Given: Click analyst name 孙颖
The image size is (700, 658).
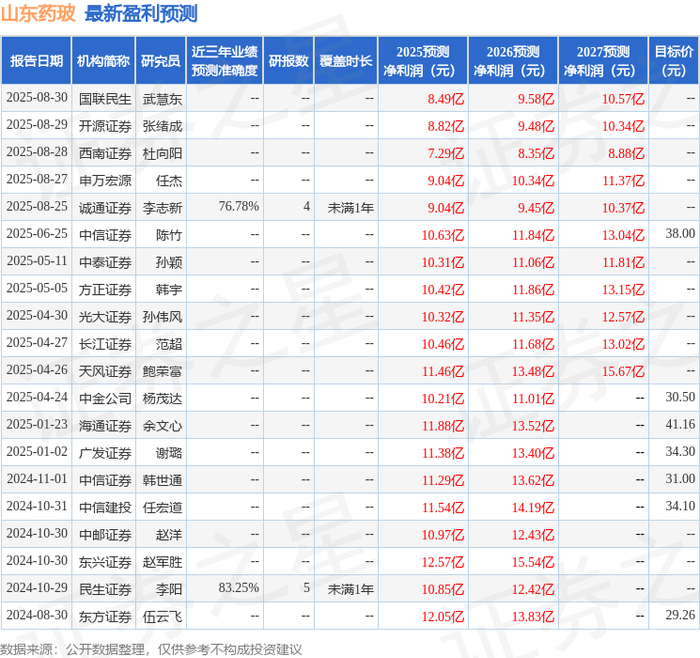Looking at the screenshot, I should pos(169,262).
